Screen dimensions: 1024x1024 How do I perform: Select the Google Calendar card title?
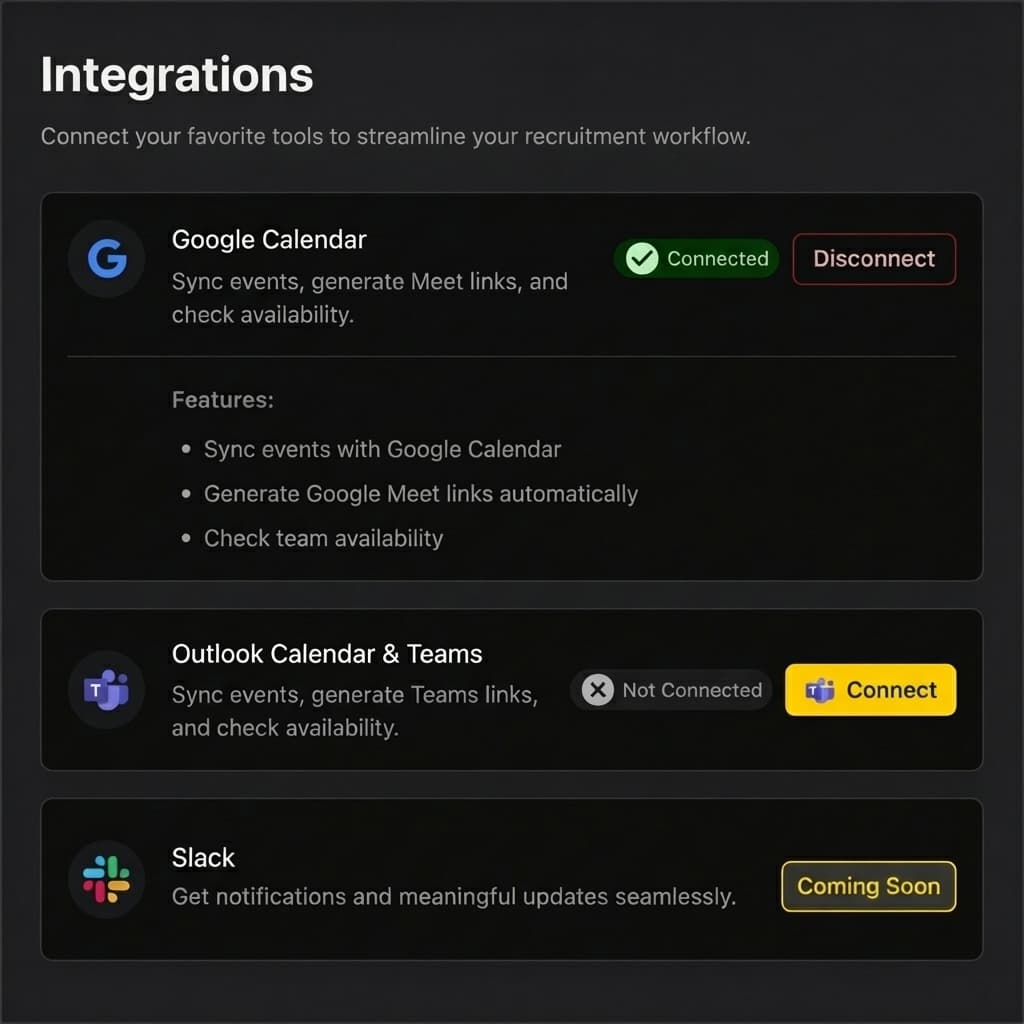pos(269,239)
